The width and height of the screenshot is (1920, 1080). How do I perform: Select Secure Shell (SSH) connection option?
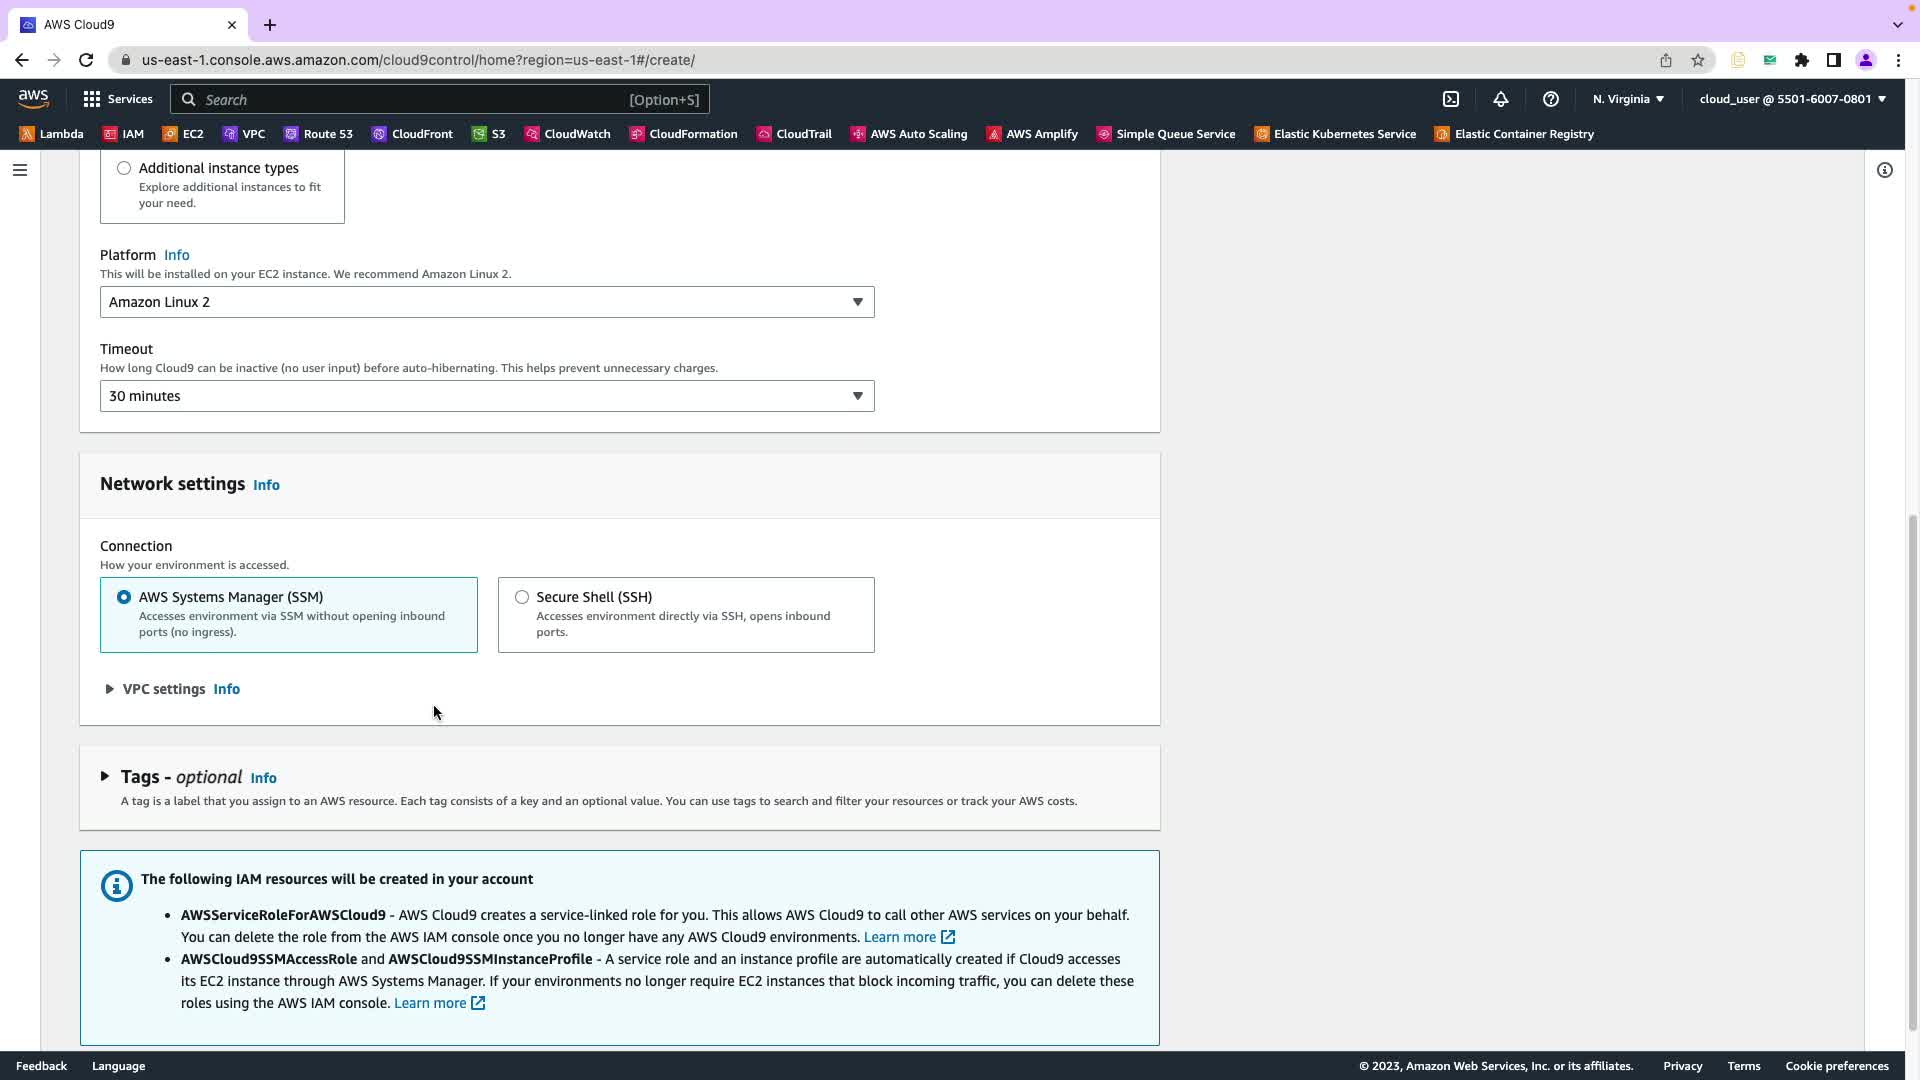pyautogui.click(x=522, y=597)
